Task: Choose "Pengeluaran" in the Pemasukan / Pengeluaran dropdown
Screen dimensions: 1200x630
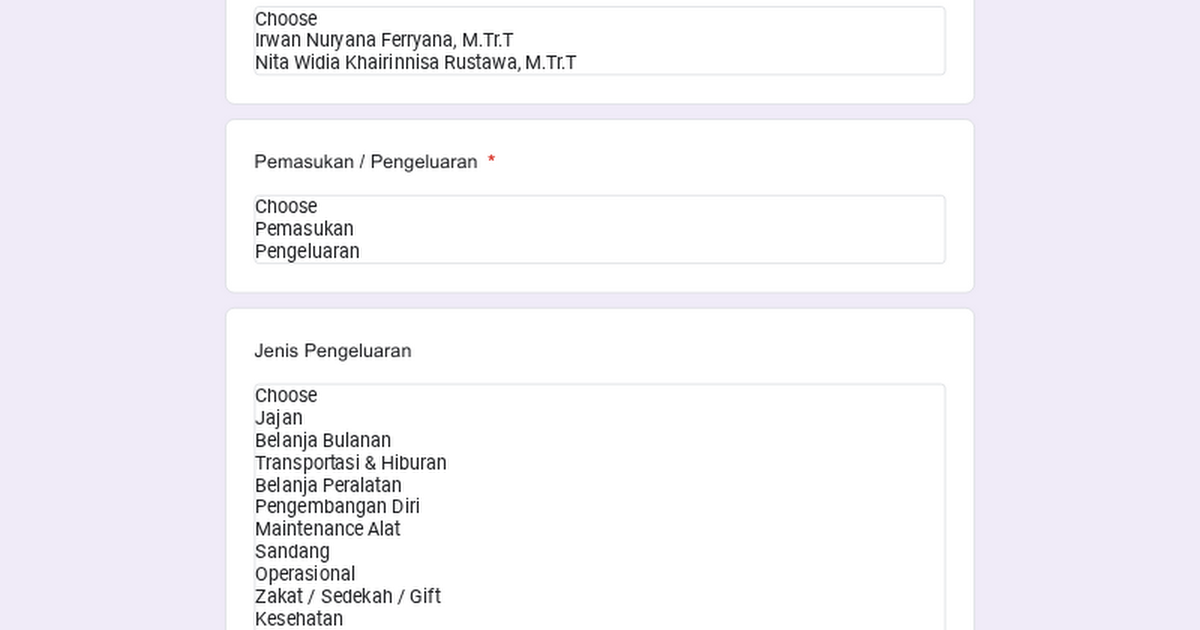Action: coord(305,251)
